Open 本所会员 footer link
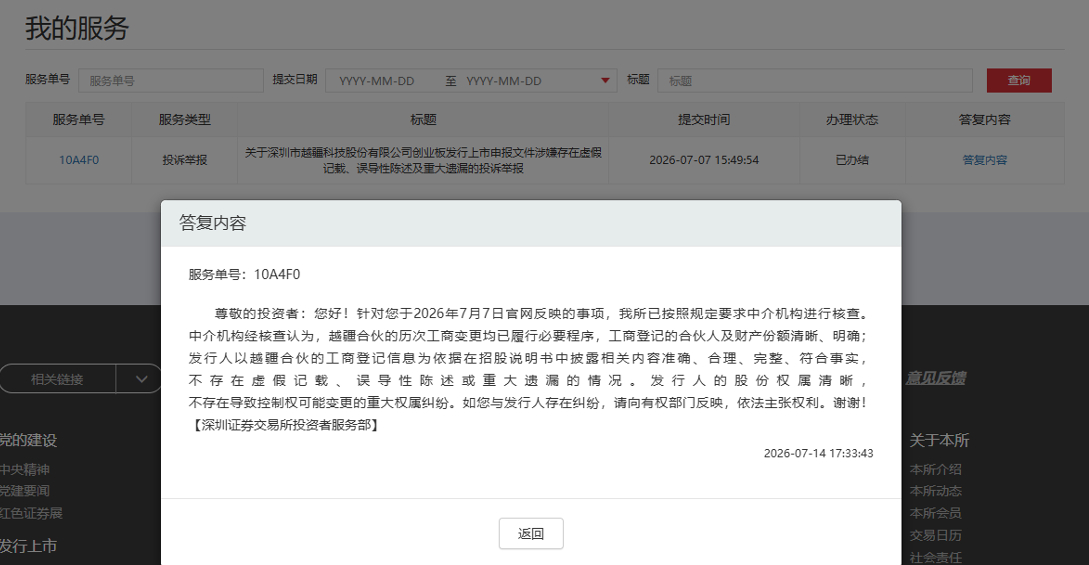 click(936, 513)
